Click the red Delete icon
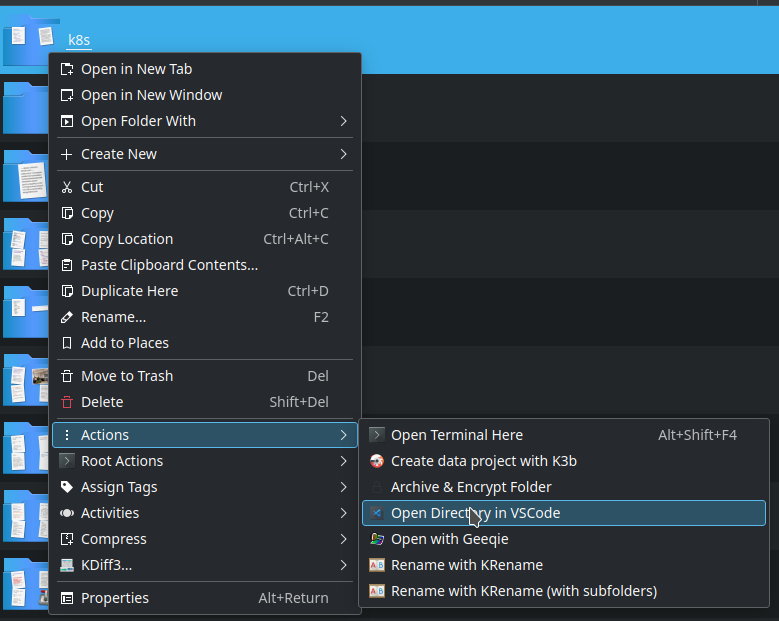Screen dimensions: 779x621 (67, 402)
